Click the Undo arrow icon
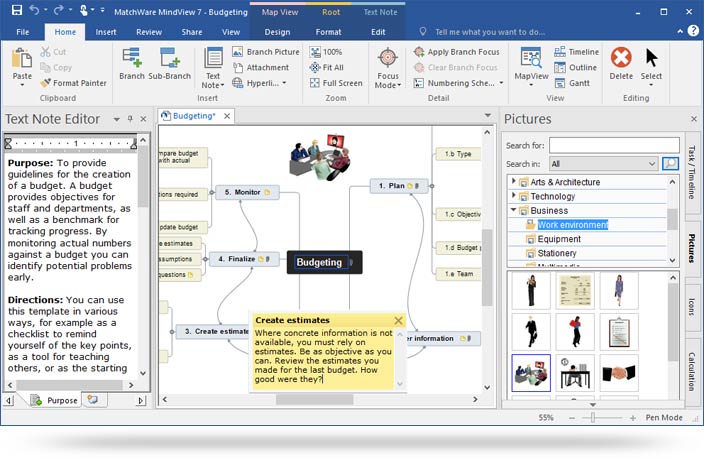This screenshot has width=704, height=459. point(34,10)
